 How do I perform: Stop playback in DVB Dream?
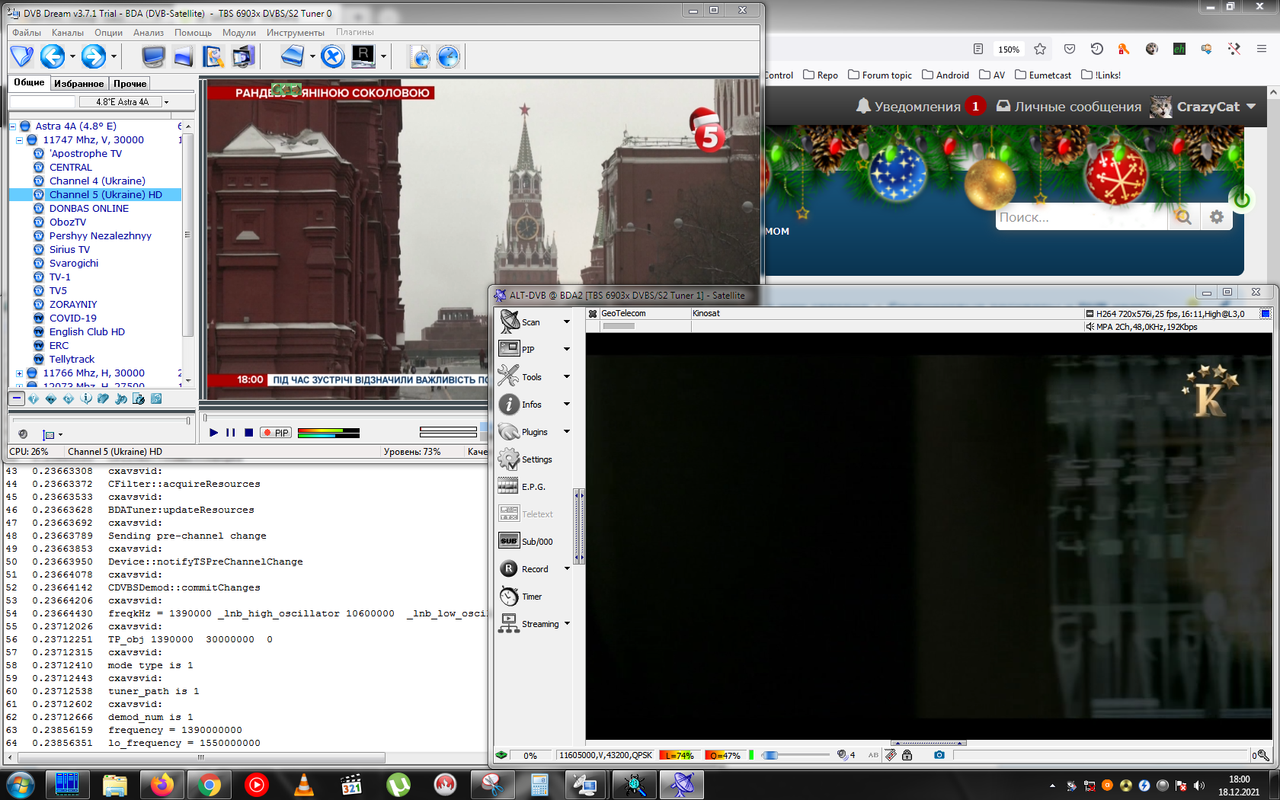click(248, 433)
